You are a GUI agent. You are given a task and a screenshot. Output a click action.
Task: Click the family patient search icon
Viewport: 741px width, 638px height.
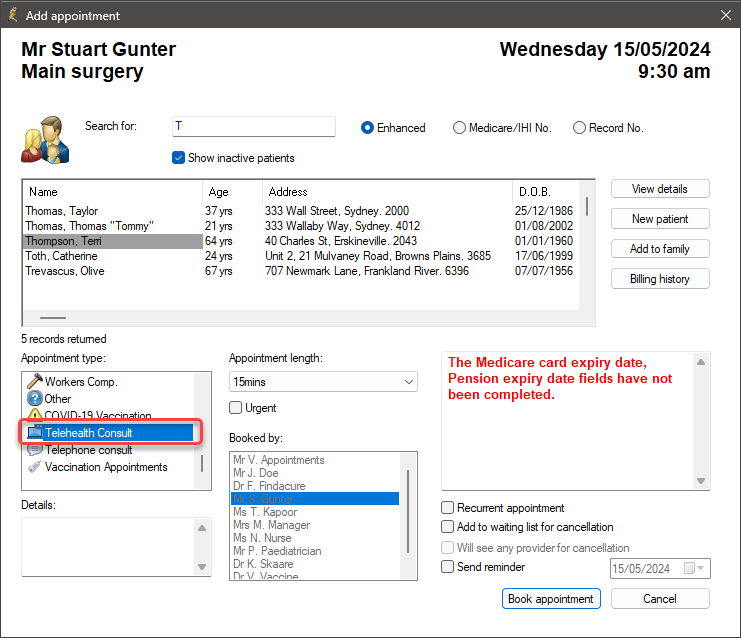45,140
